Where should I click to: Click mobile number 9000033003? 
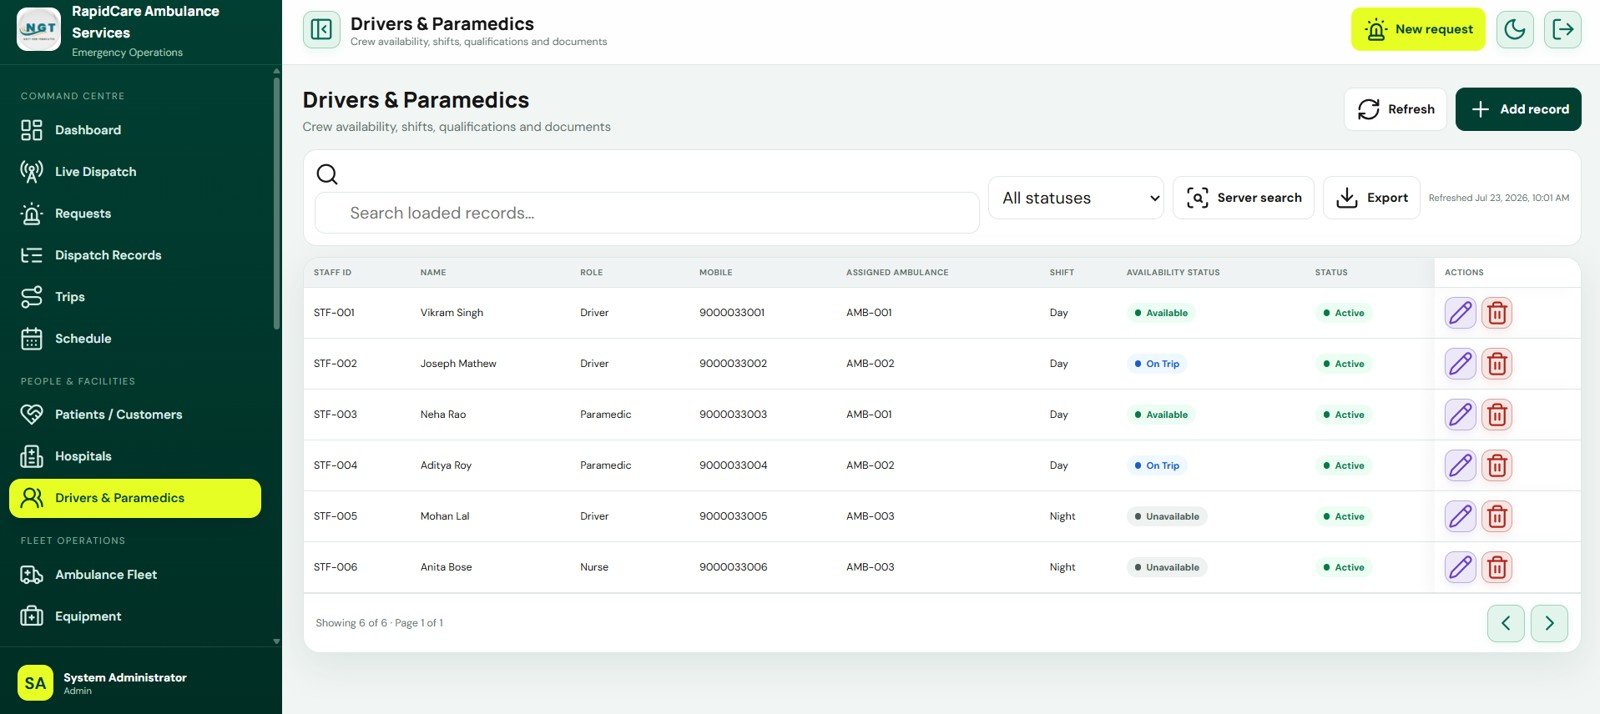click(x=733, y=415)
